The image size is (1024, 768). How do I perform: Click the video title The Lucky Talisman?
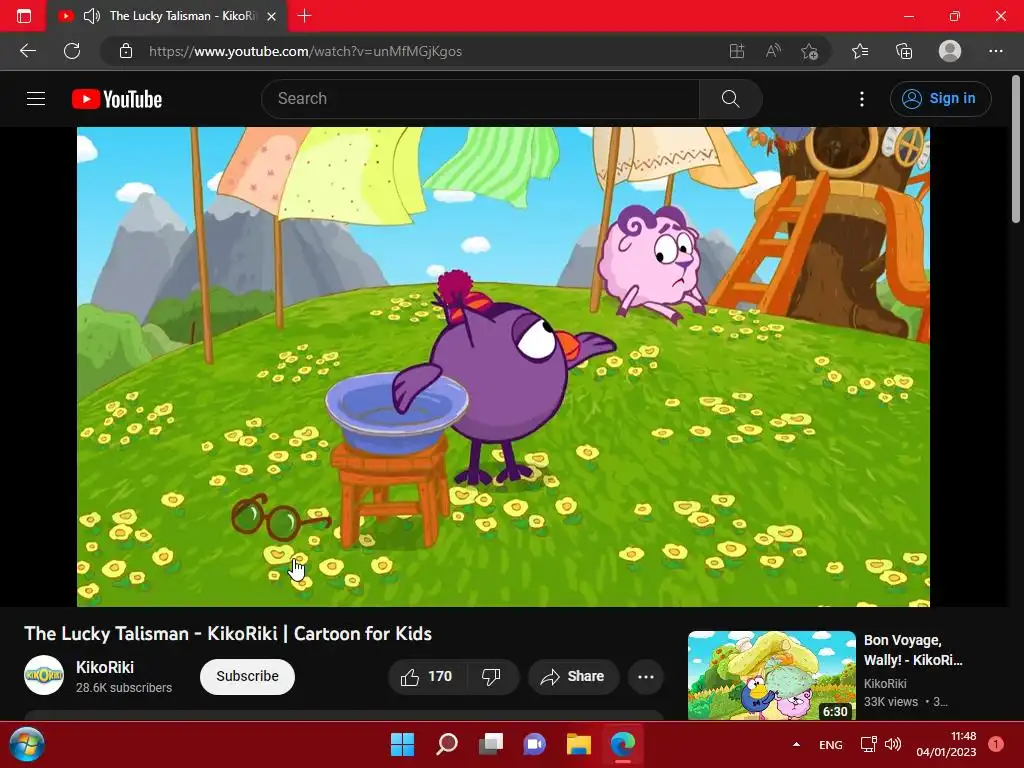[228, 633]
